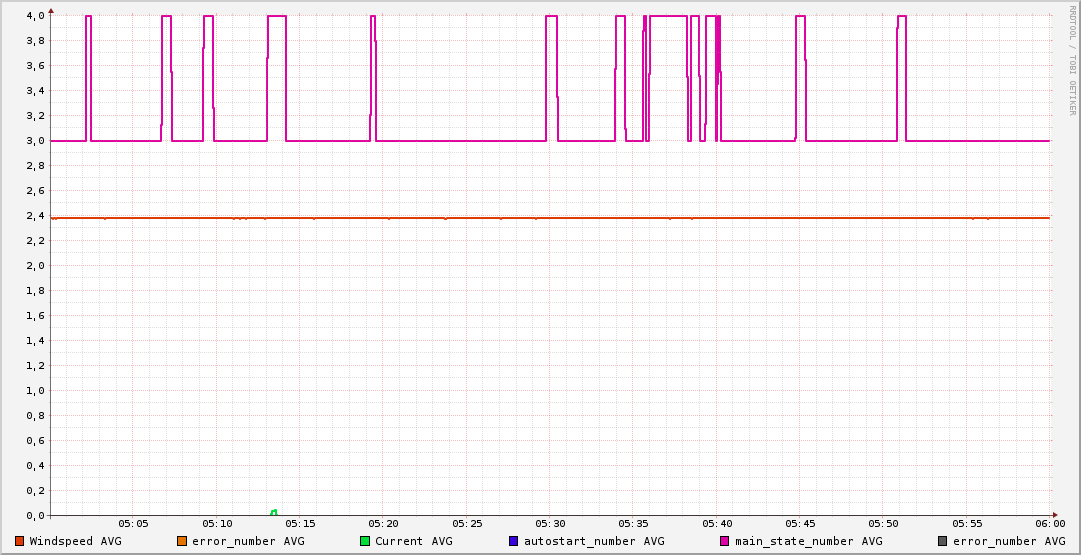The height and width of the screenshot is (555, 1081).
Task: Select the Windspeed AVG legend label
Action: [75, 541]
